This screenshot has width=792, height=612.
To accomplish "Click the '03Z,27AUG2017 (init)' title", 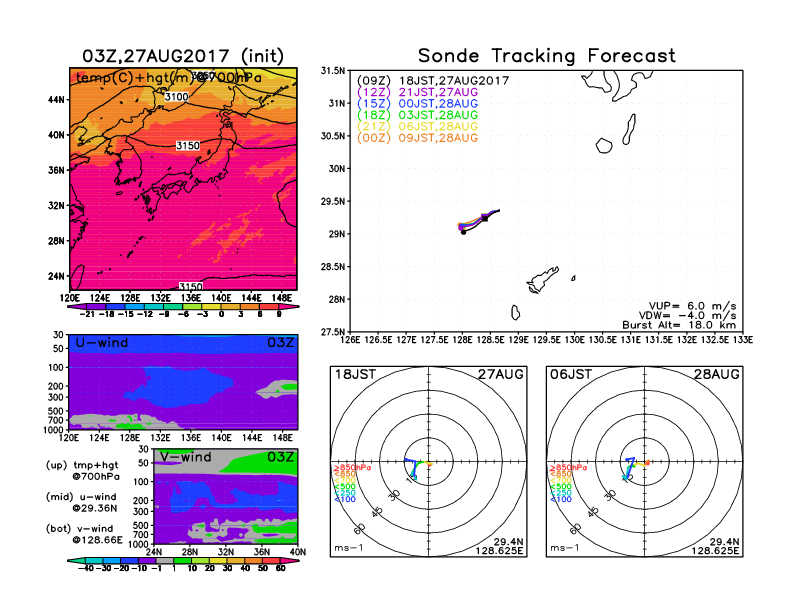I will [x=183, y=56].
